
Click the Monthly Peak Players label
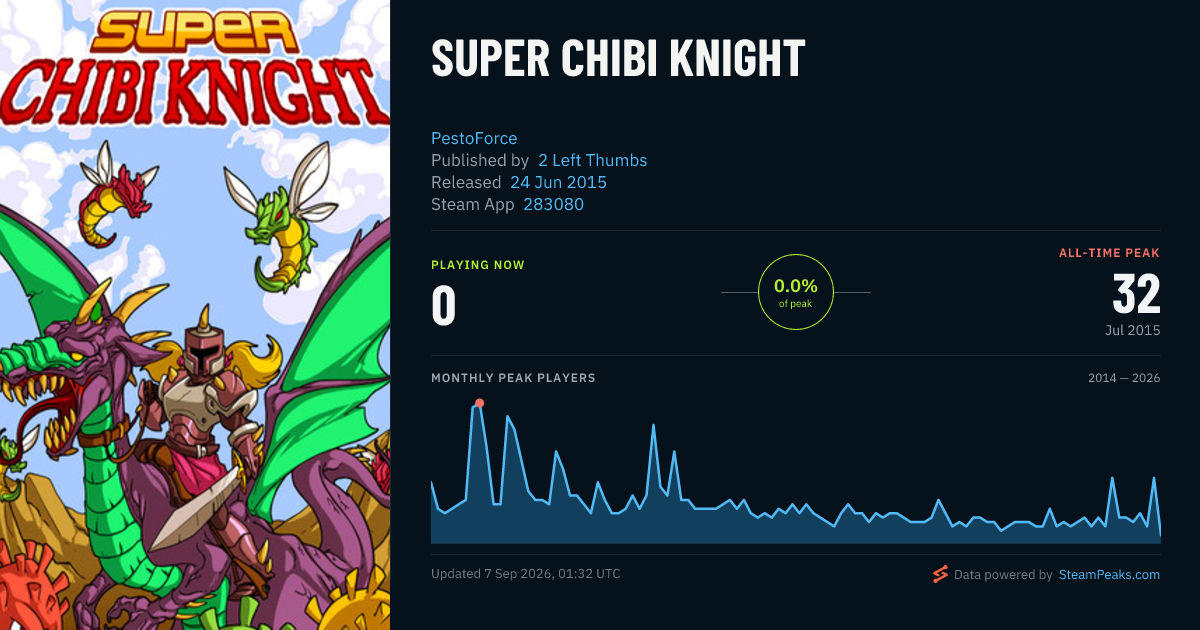tap(513, 378)
